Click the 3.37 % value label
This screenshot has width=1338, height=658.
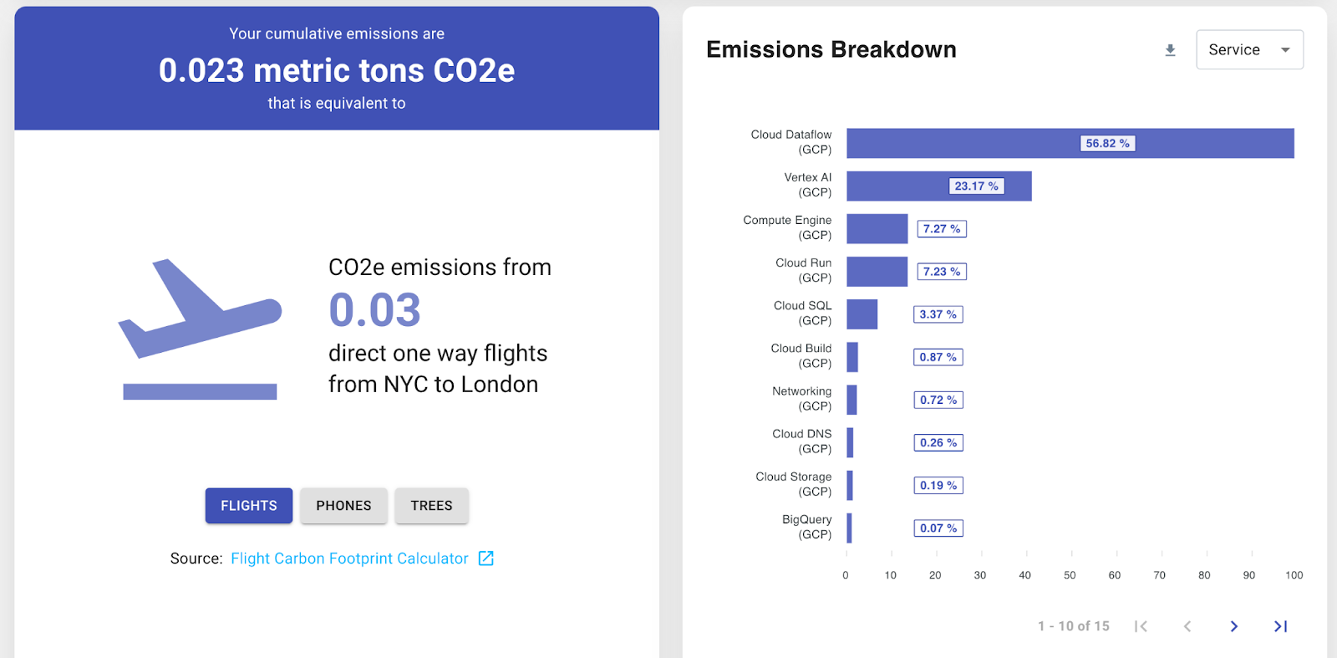(x=938, y=314)
